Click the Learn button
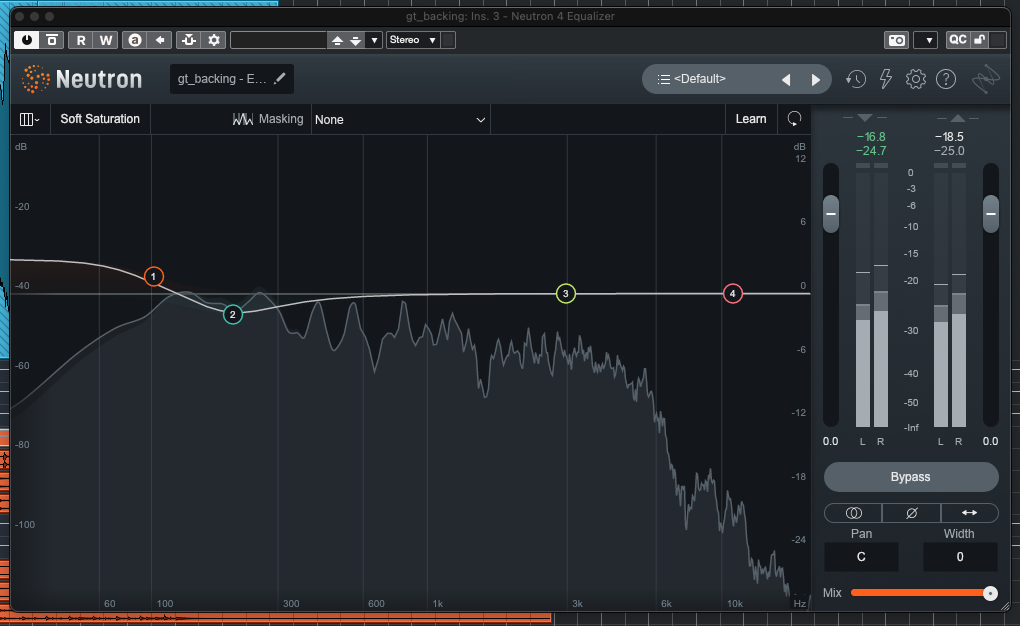The width and height of the screenshot is (1020, 626). [x=751, y=119]
